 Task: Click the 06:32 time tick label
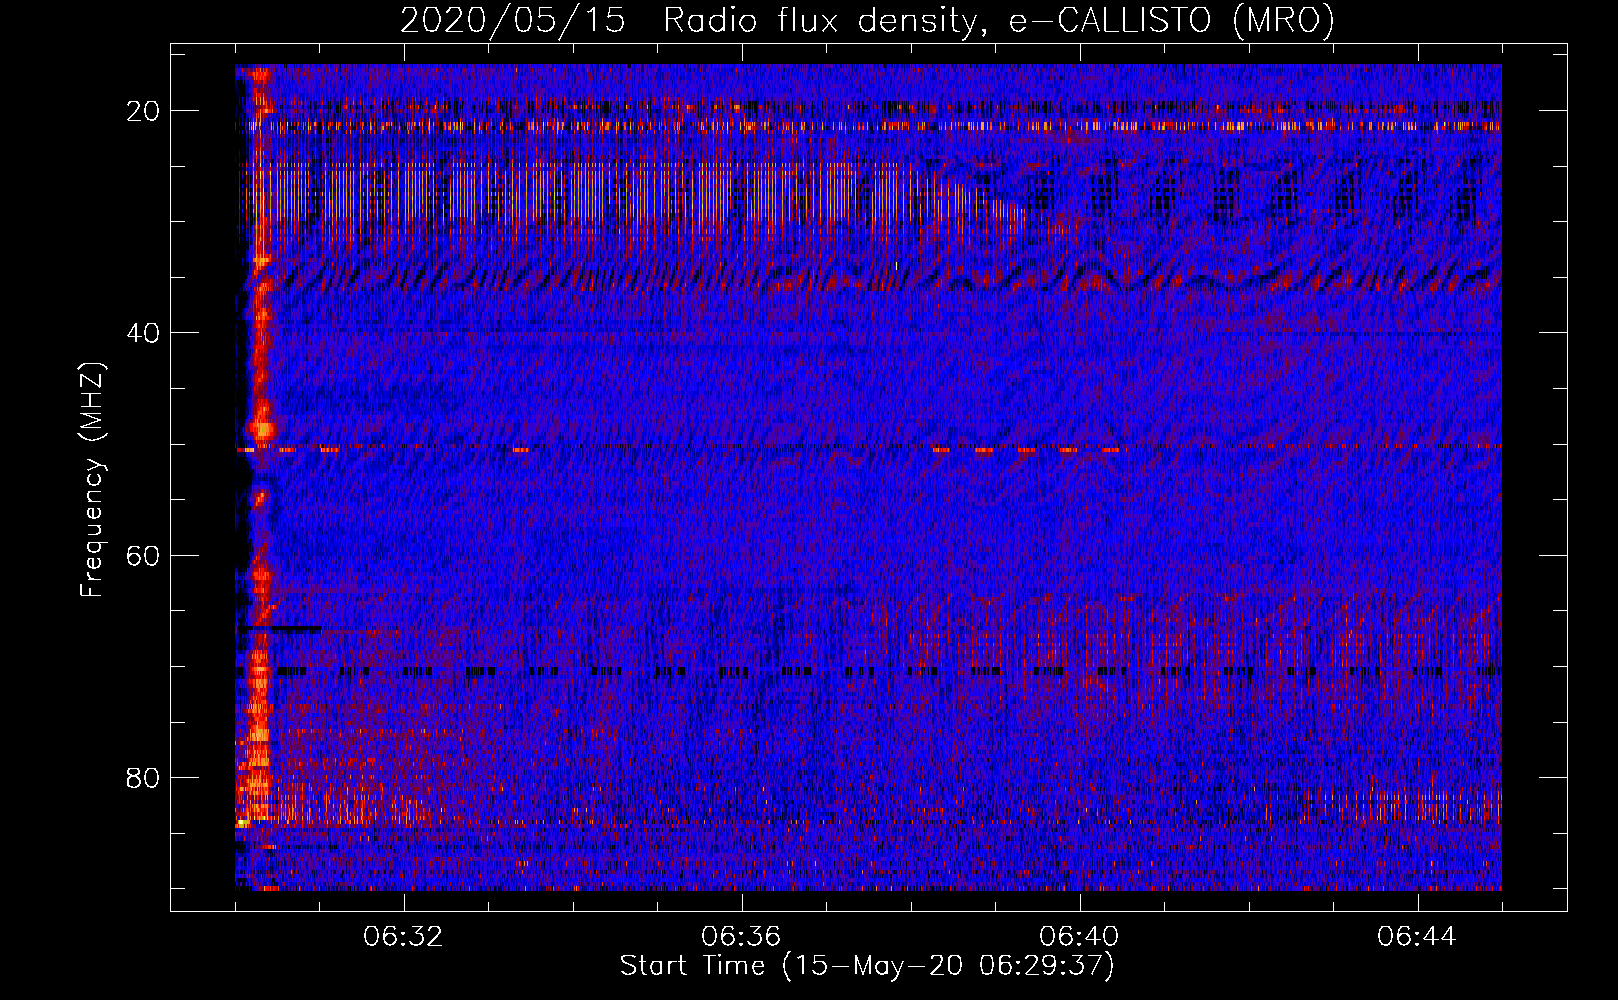coord(404,937)
